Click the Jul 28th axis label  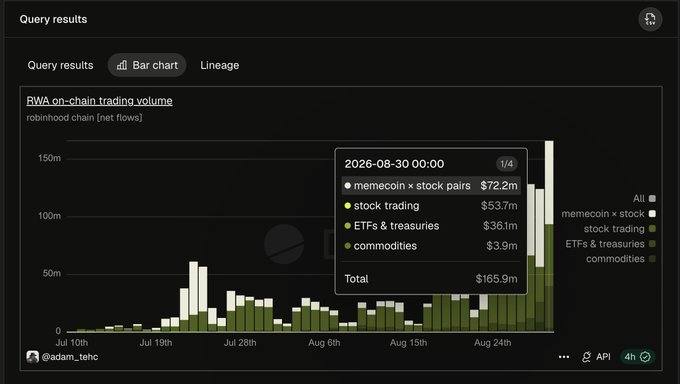(x=240, y=343)
